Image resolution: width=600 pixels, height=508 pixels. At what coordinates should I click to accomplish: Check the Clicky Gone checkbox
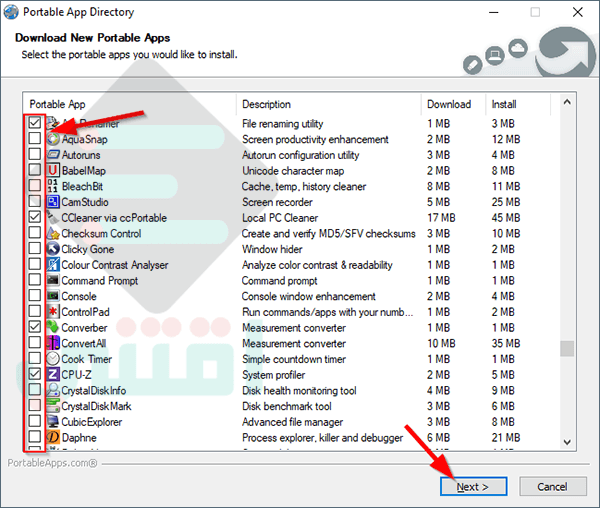pyautogui.click(x=34, y=248)
